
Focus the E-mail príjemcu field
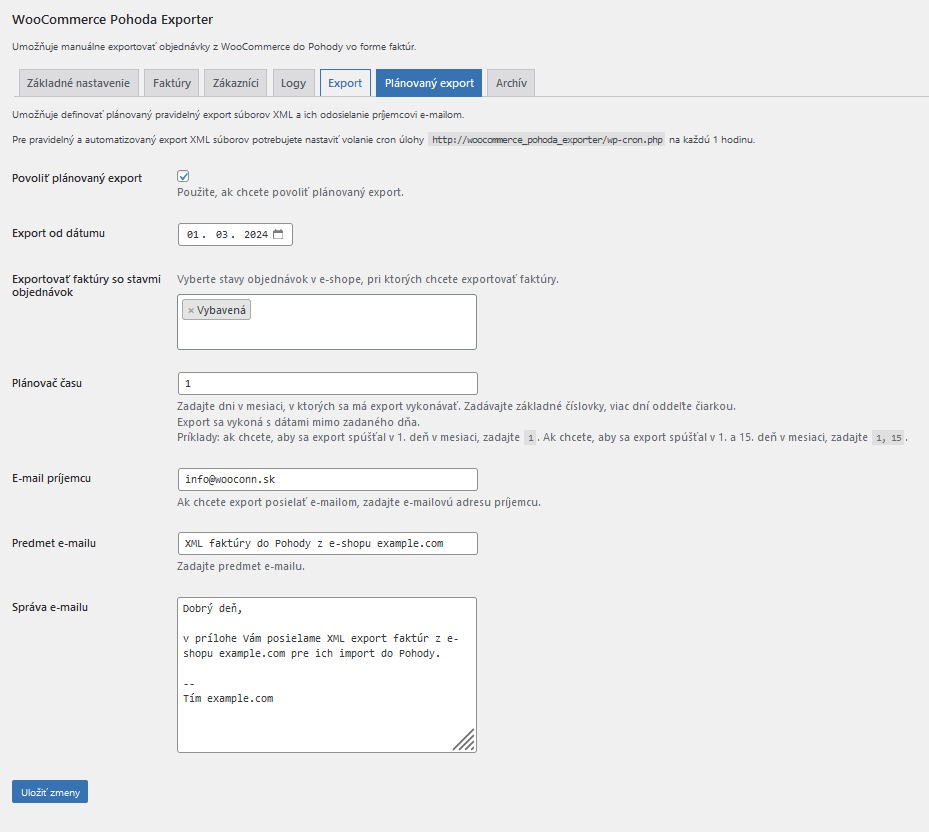coord(327,480)
